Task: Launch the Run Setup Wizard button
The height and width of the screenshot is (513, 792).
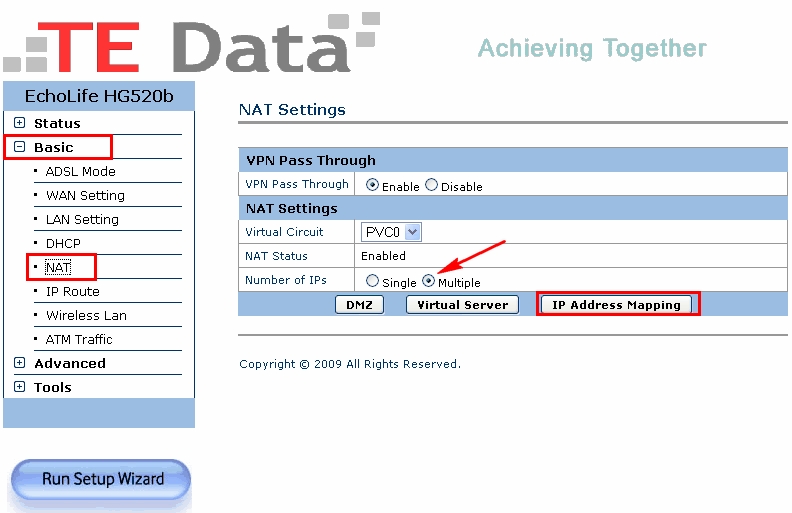Action: click(x=102, y=479)
